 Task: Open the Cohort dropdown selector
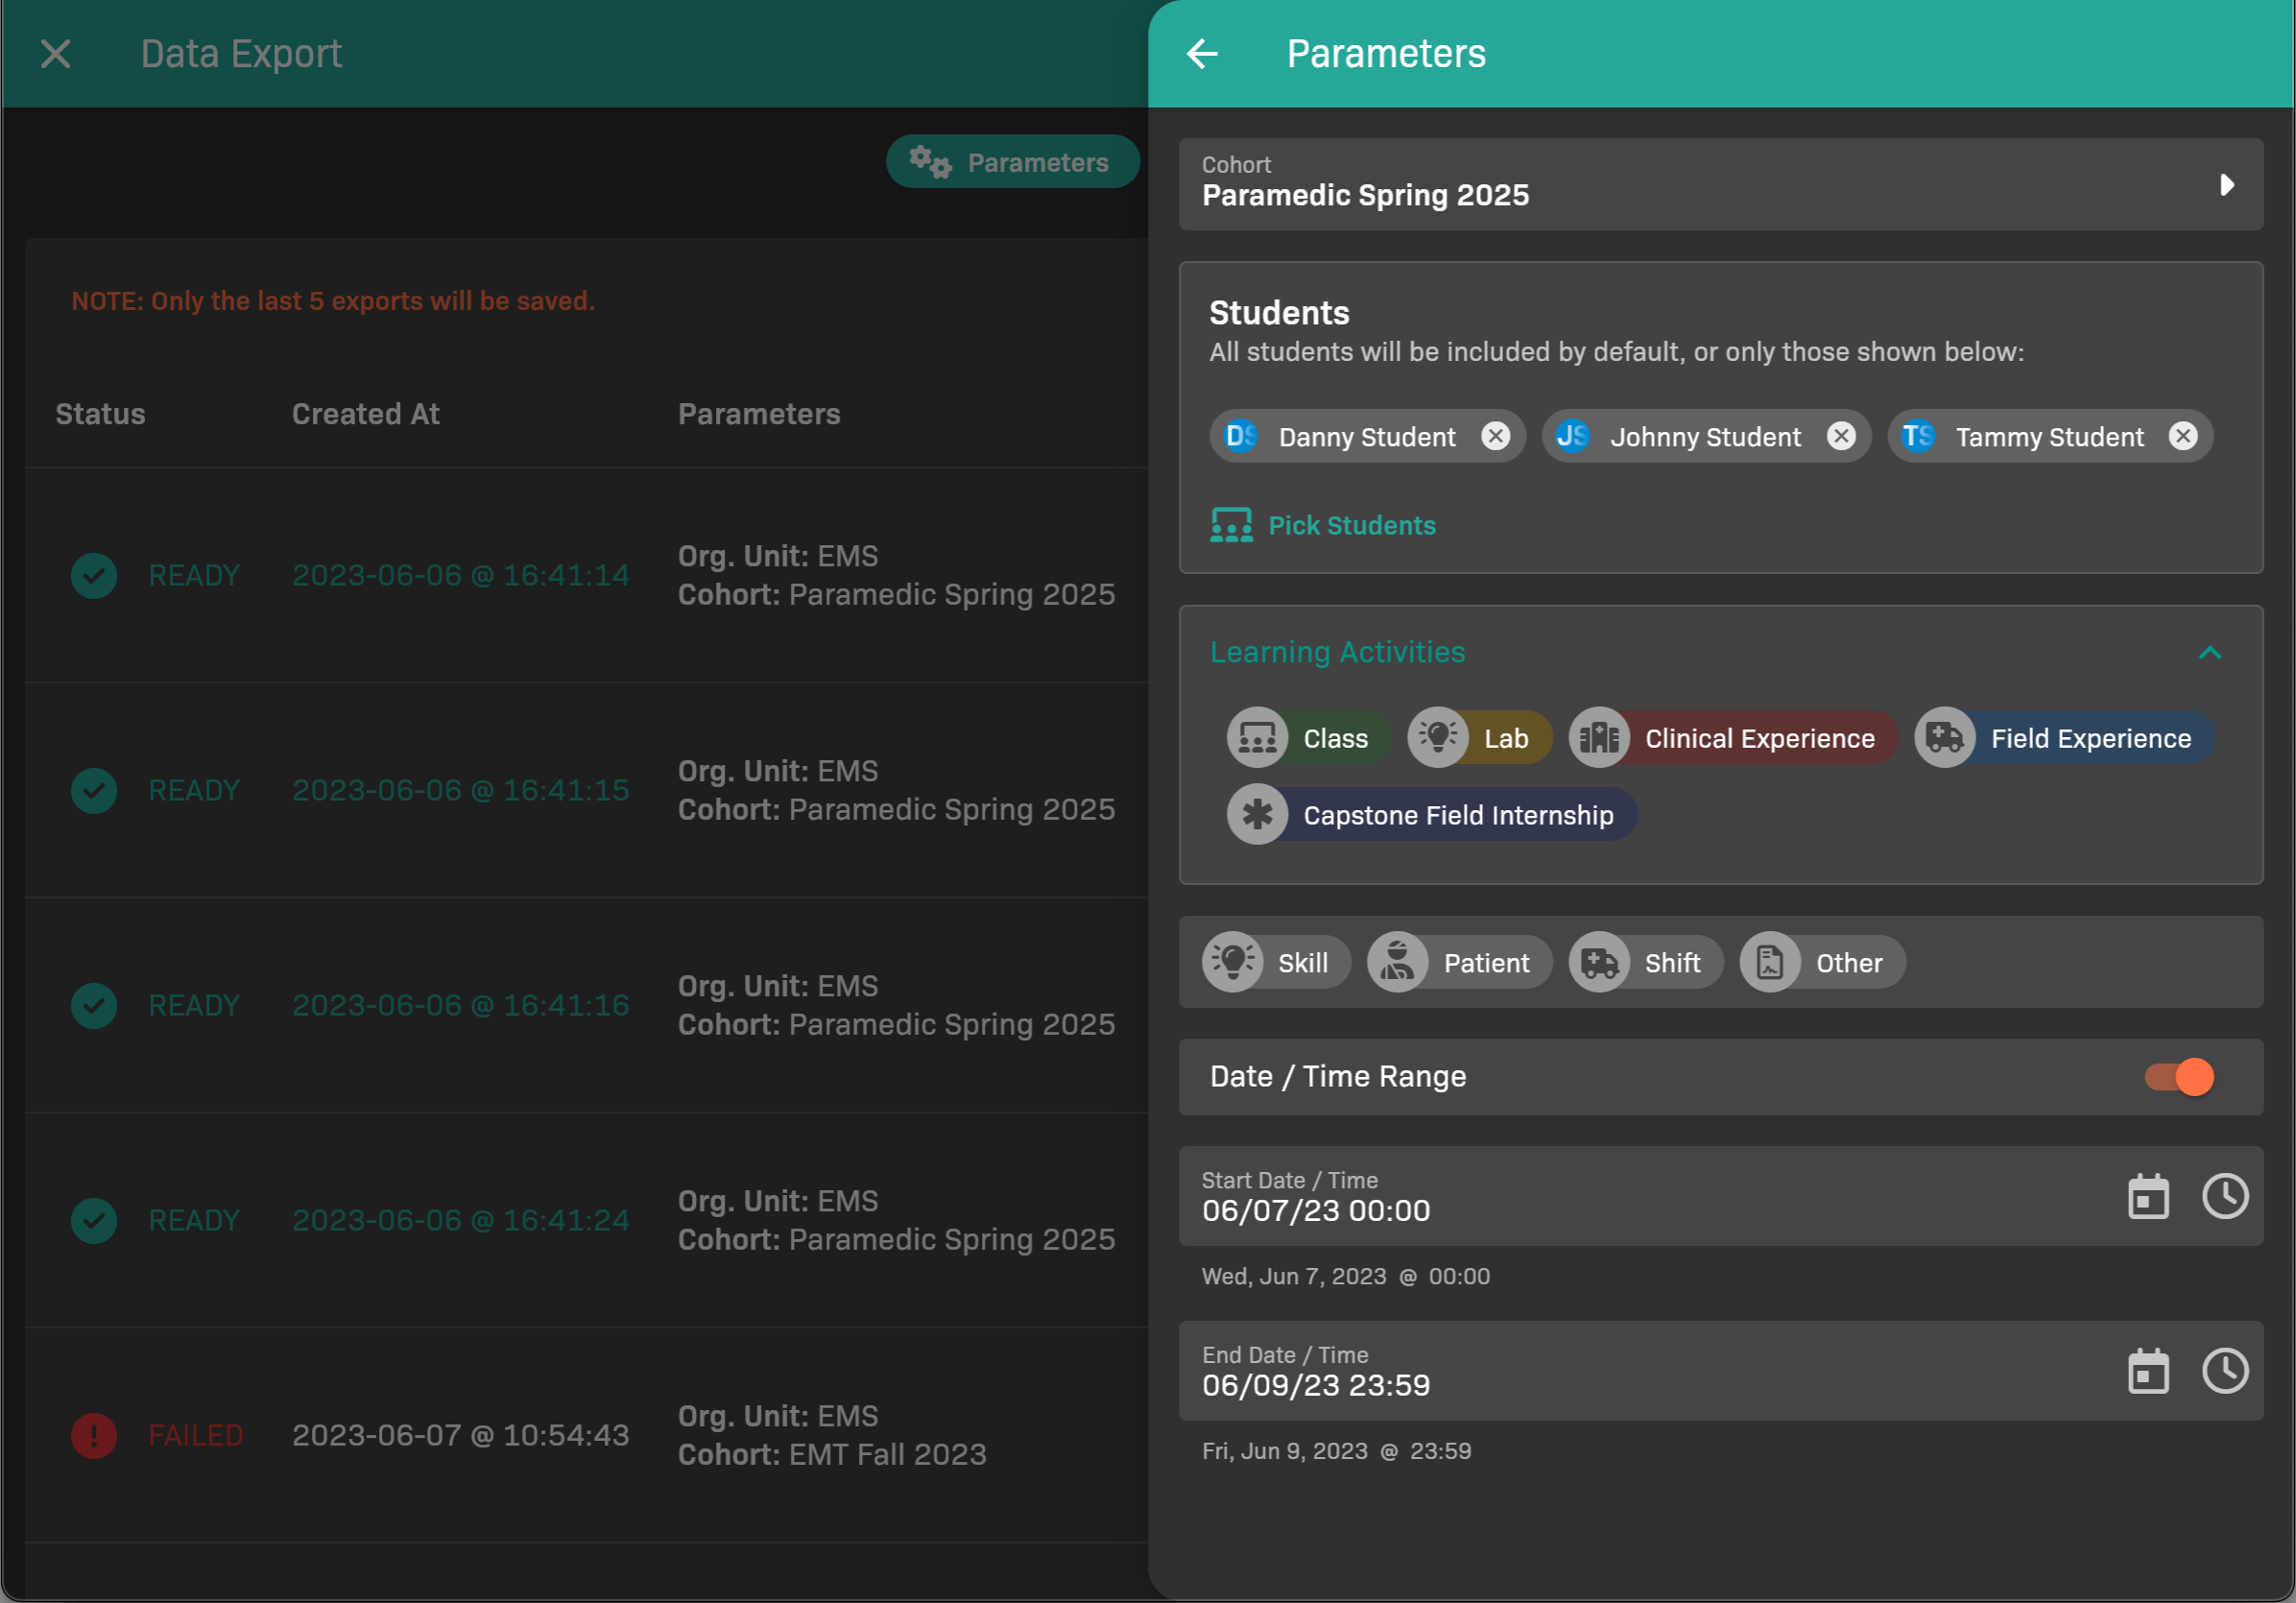point(1720,184)
